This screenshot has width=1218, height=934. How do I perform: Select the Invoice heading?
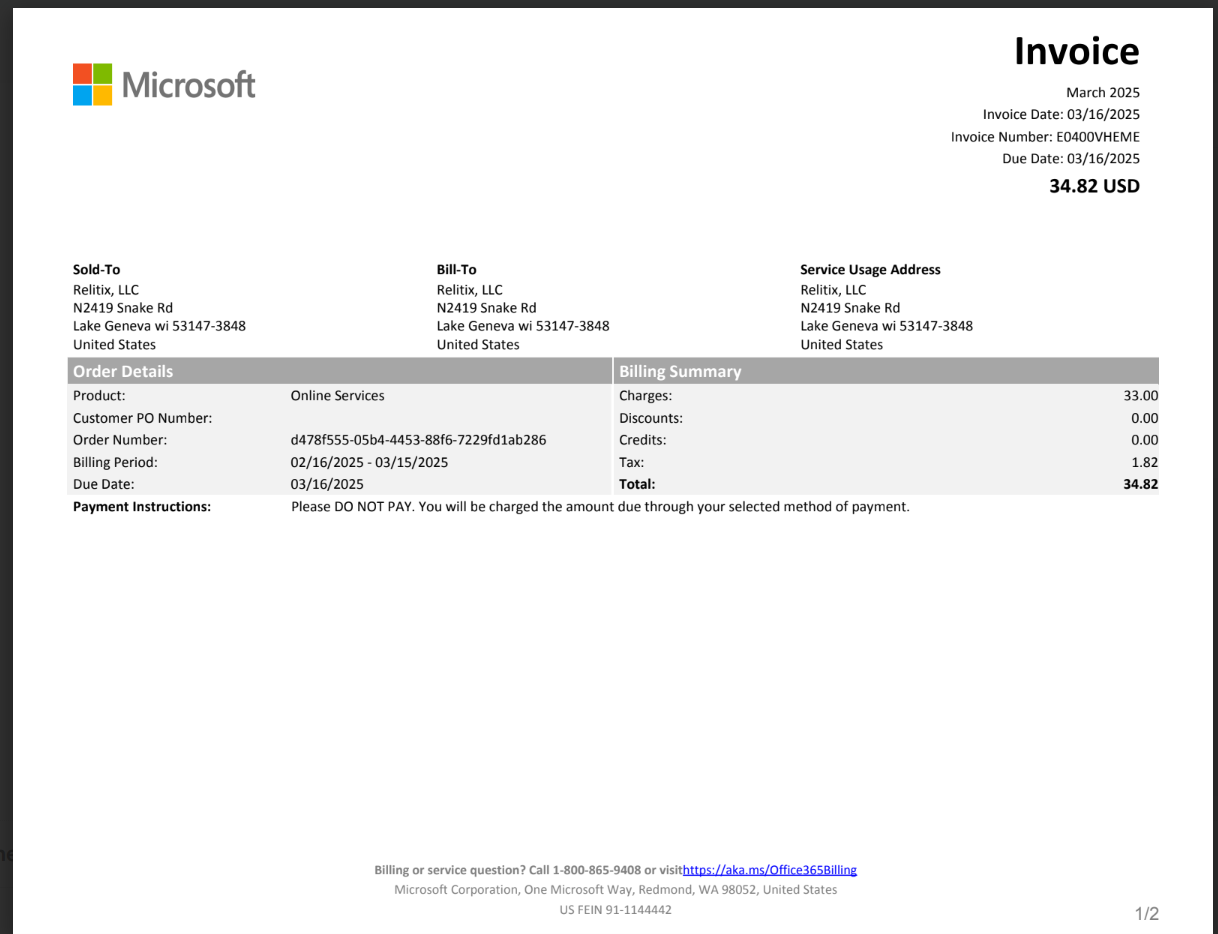(x=1076, y=51)
